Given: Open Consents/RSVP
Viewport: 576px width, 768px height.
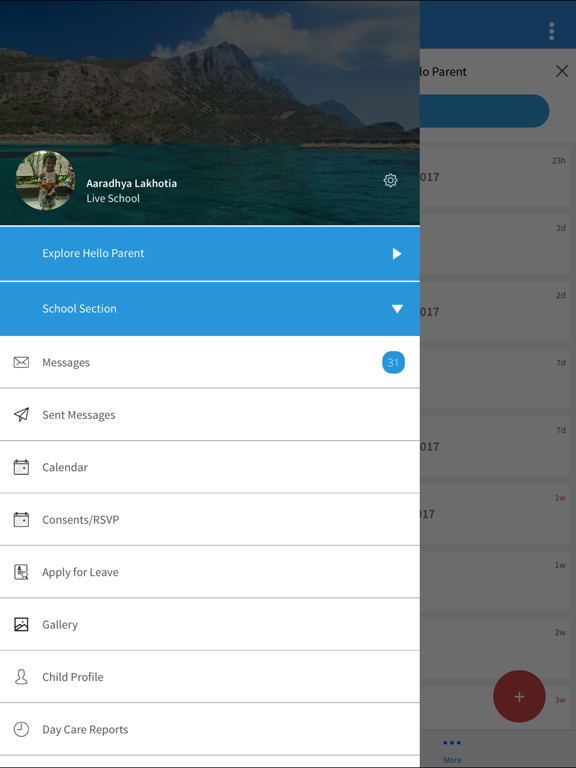Looking at the screenshot, I should [x=210, y=520].
